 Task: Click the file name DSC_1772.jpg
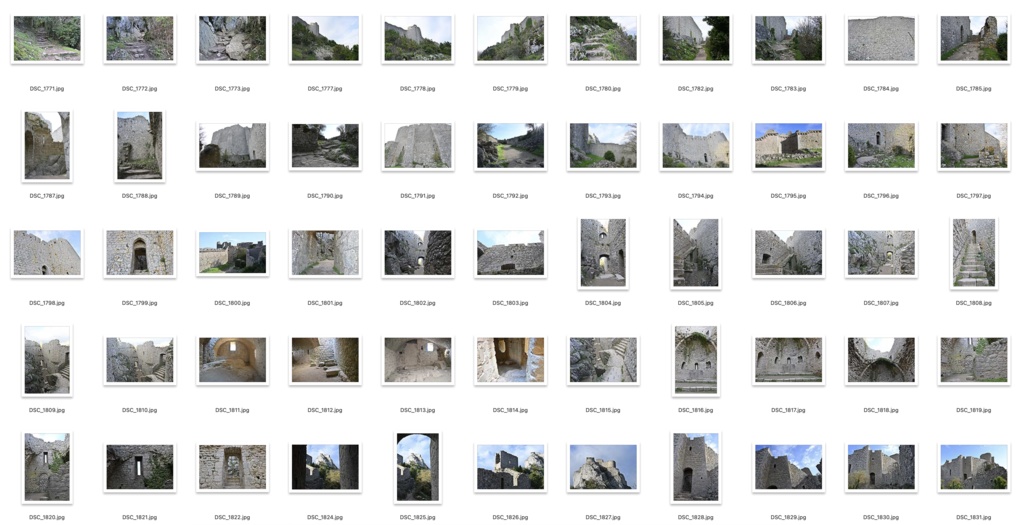(x=140, y=88)
